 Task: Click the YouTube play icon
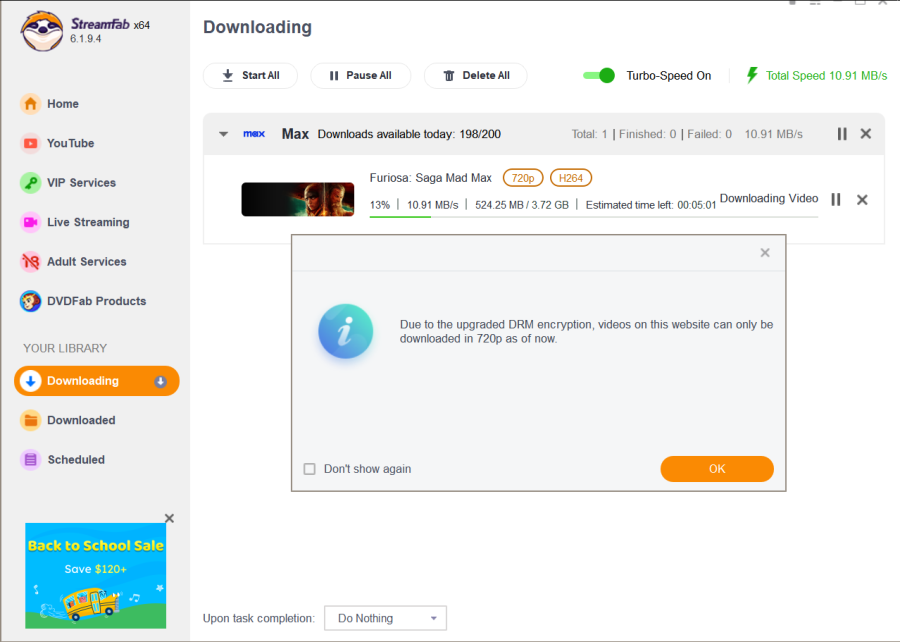pyautogui.click(x=30, y=143)
